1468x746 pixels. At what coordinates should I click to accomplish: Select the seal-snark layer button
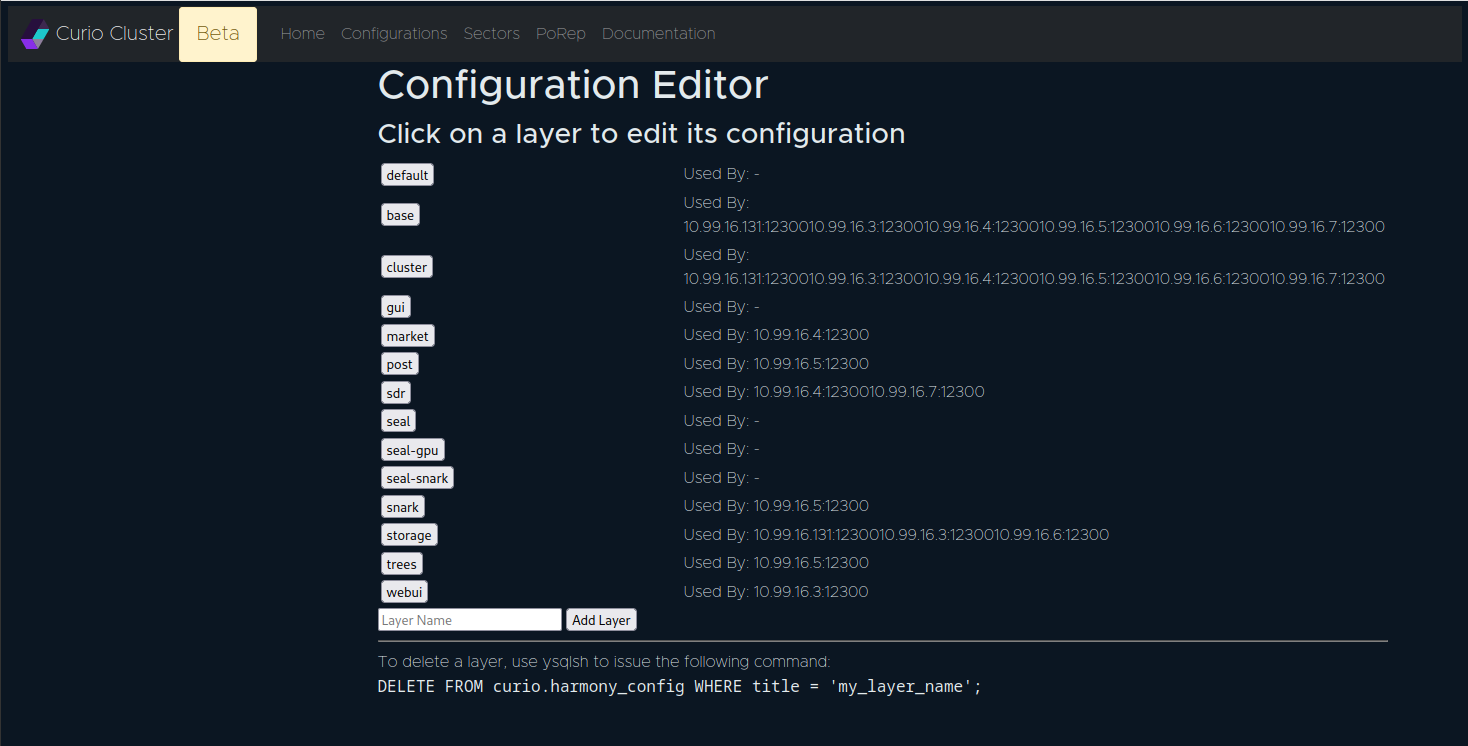[417, 478]
